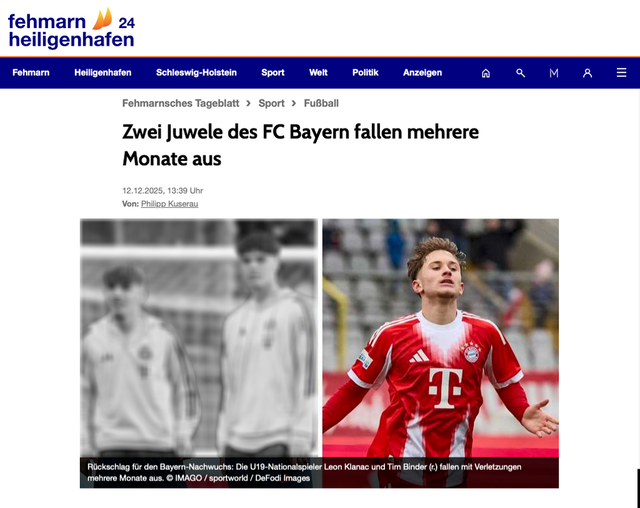The width and height of the screenshot is (640, 508).
Task: Click the fehmarn24 heiligenhafen logo
Action: coord(71,29)
